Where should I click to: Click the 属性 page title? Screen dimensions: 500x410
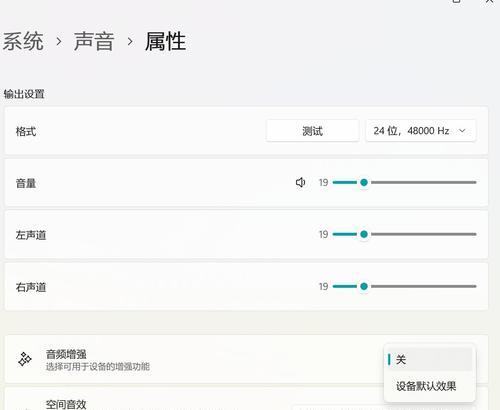tap(165, 41)
